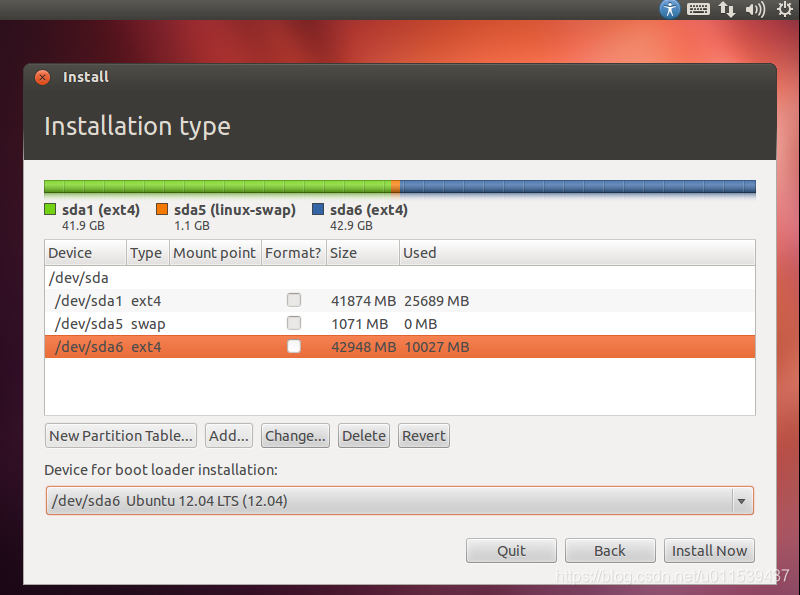The height and width of the screenshot is (595, 800).
Task: Toggle format checkbox for /dev/sda1
Action: (x=294, y=300)
